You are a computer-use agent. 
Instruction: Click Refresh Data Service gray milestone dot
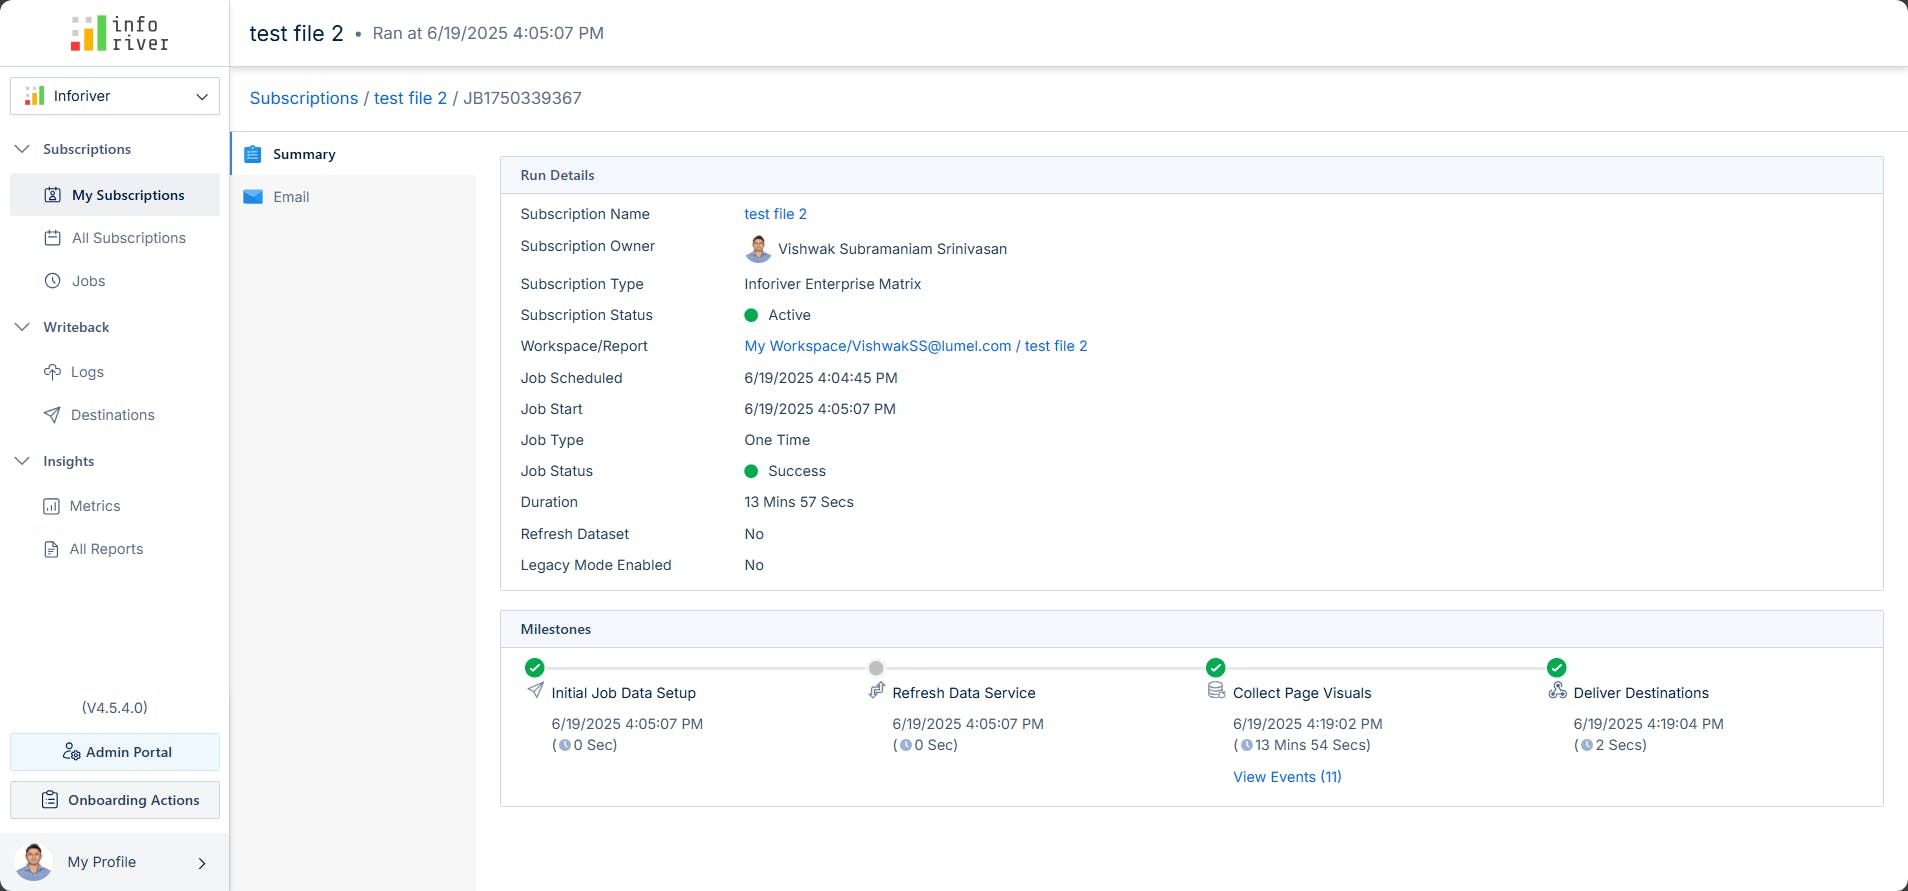pos(876,668)
